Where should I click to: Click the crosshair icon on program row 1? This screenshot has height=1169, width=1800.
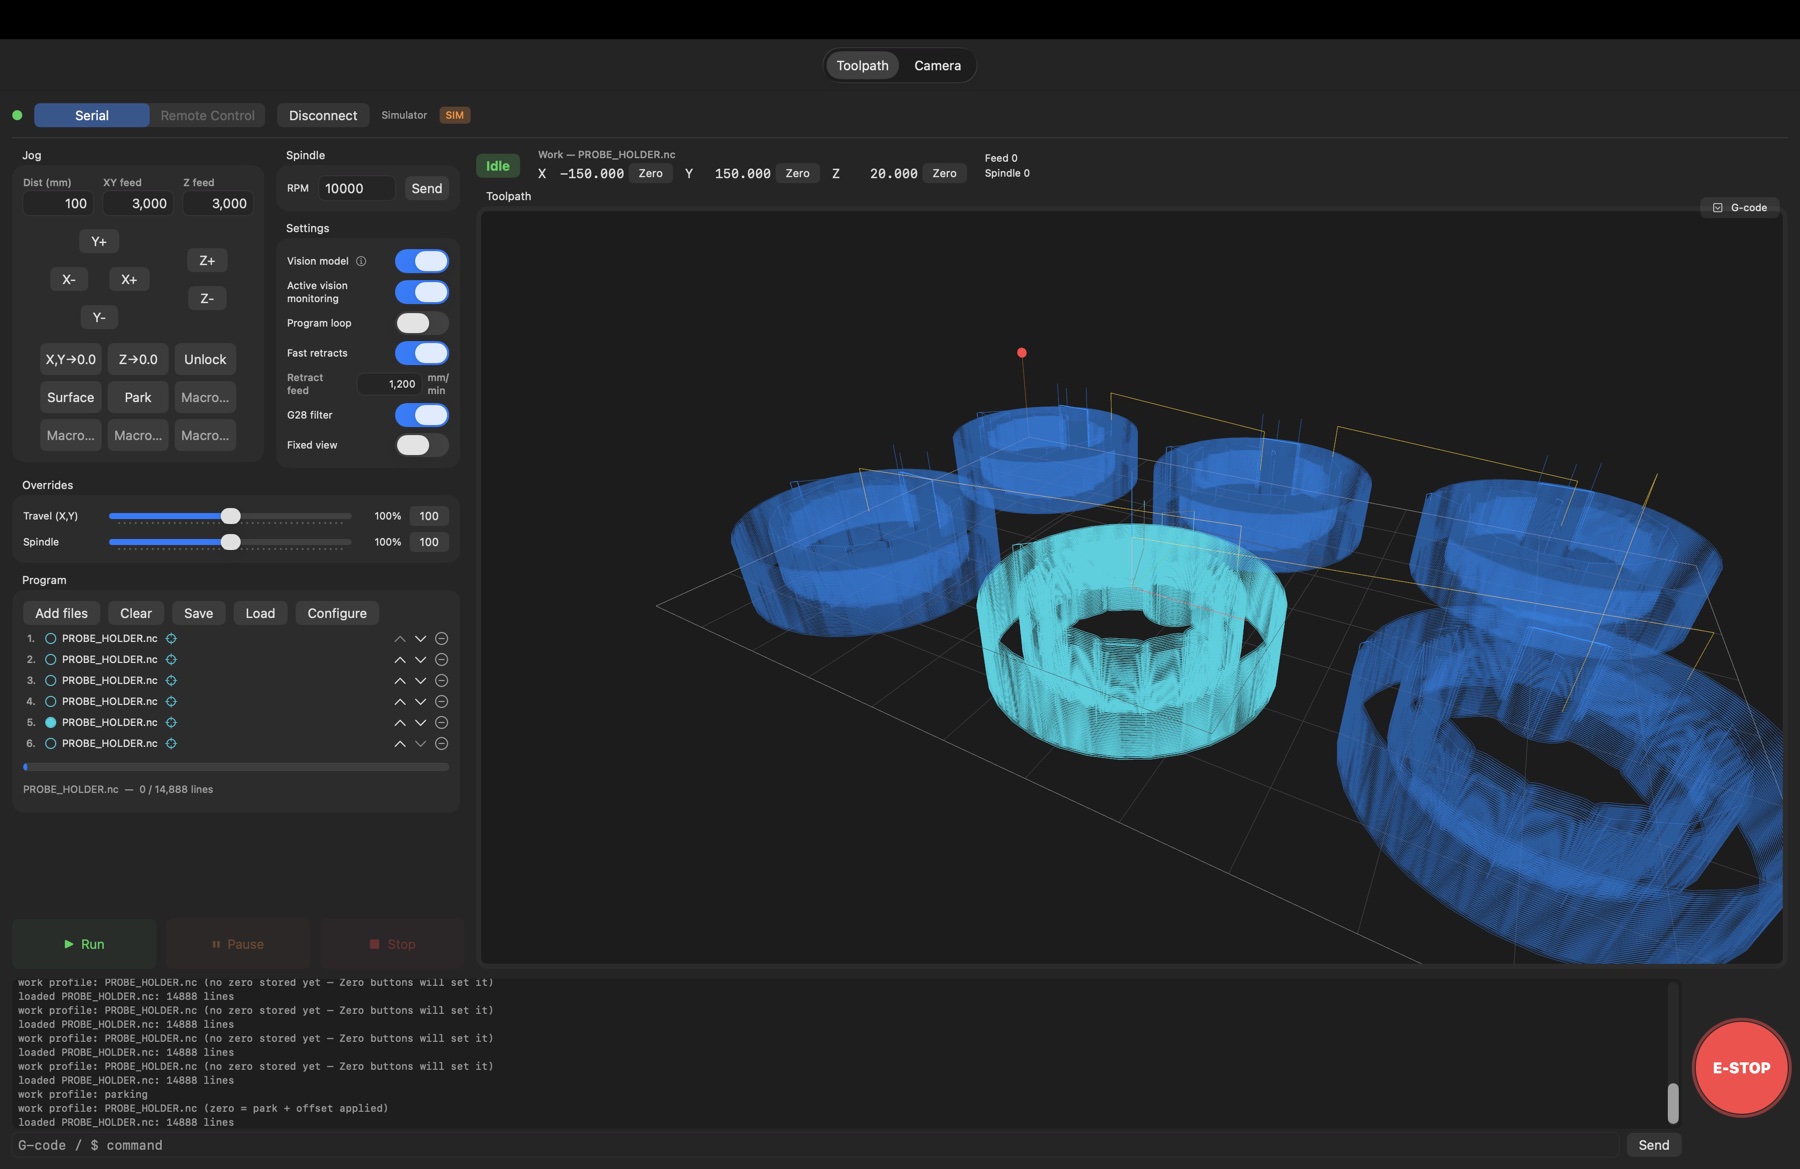click(x=171, y=638)
